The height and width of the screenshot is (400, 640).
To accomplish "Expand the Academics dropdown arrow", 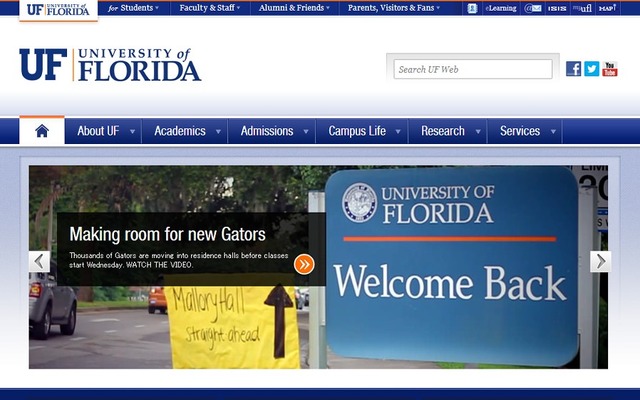I will point(218,131).
